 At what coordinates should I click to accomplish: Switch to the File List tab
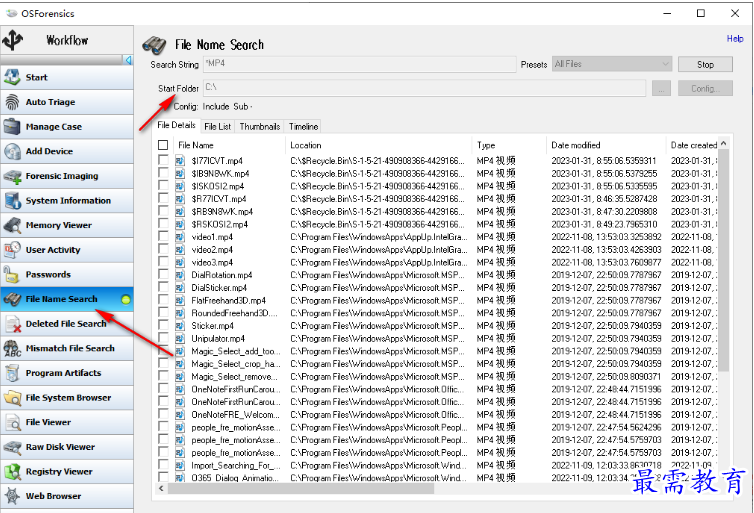[217, 126]
